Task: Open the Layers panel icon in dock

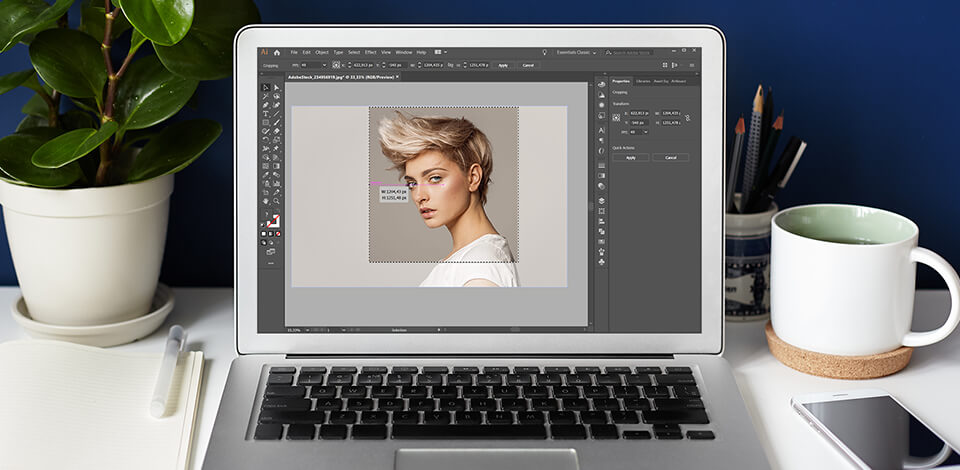Action: (x=601, y=201)
